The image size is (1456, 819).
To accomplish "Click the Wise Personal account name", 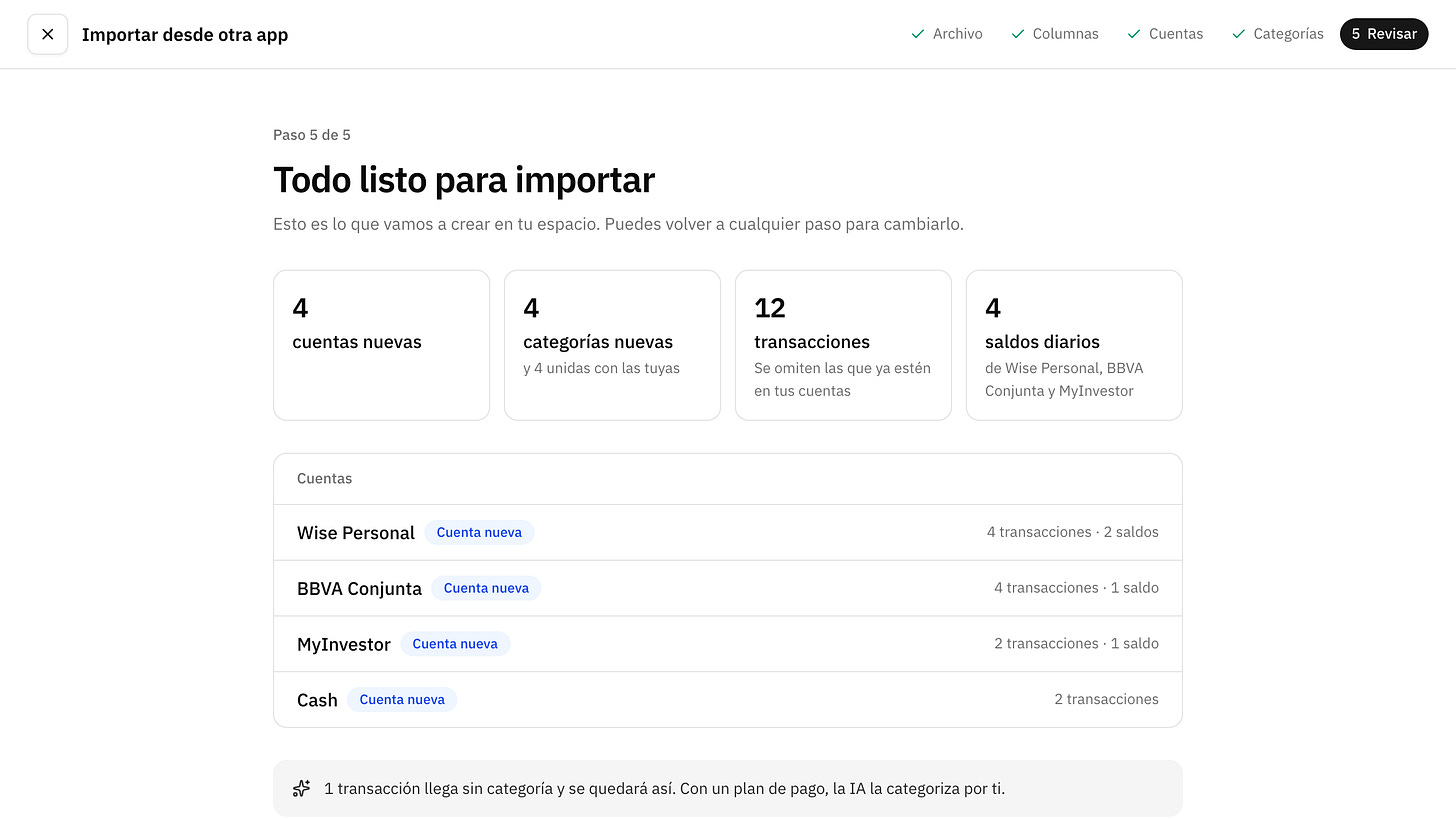I will [356, 533].
